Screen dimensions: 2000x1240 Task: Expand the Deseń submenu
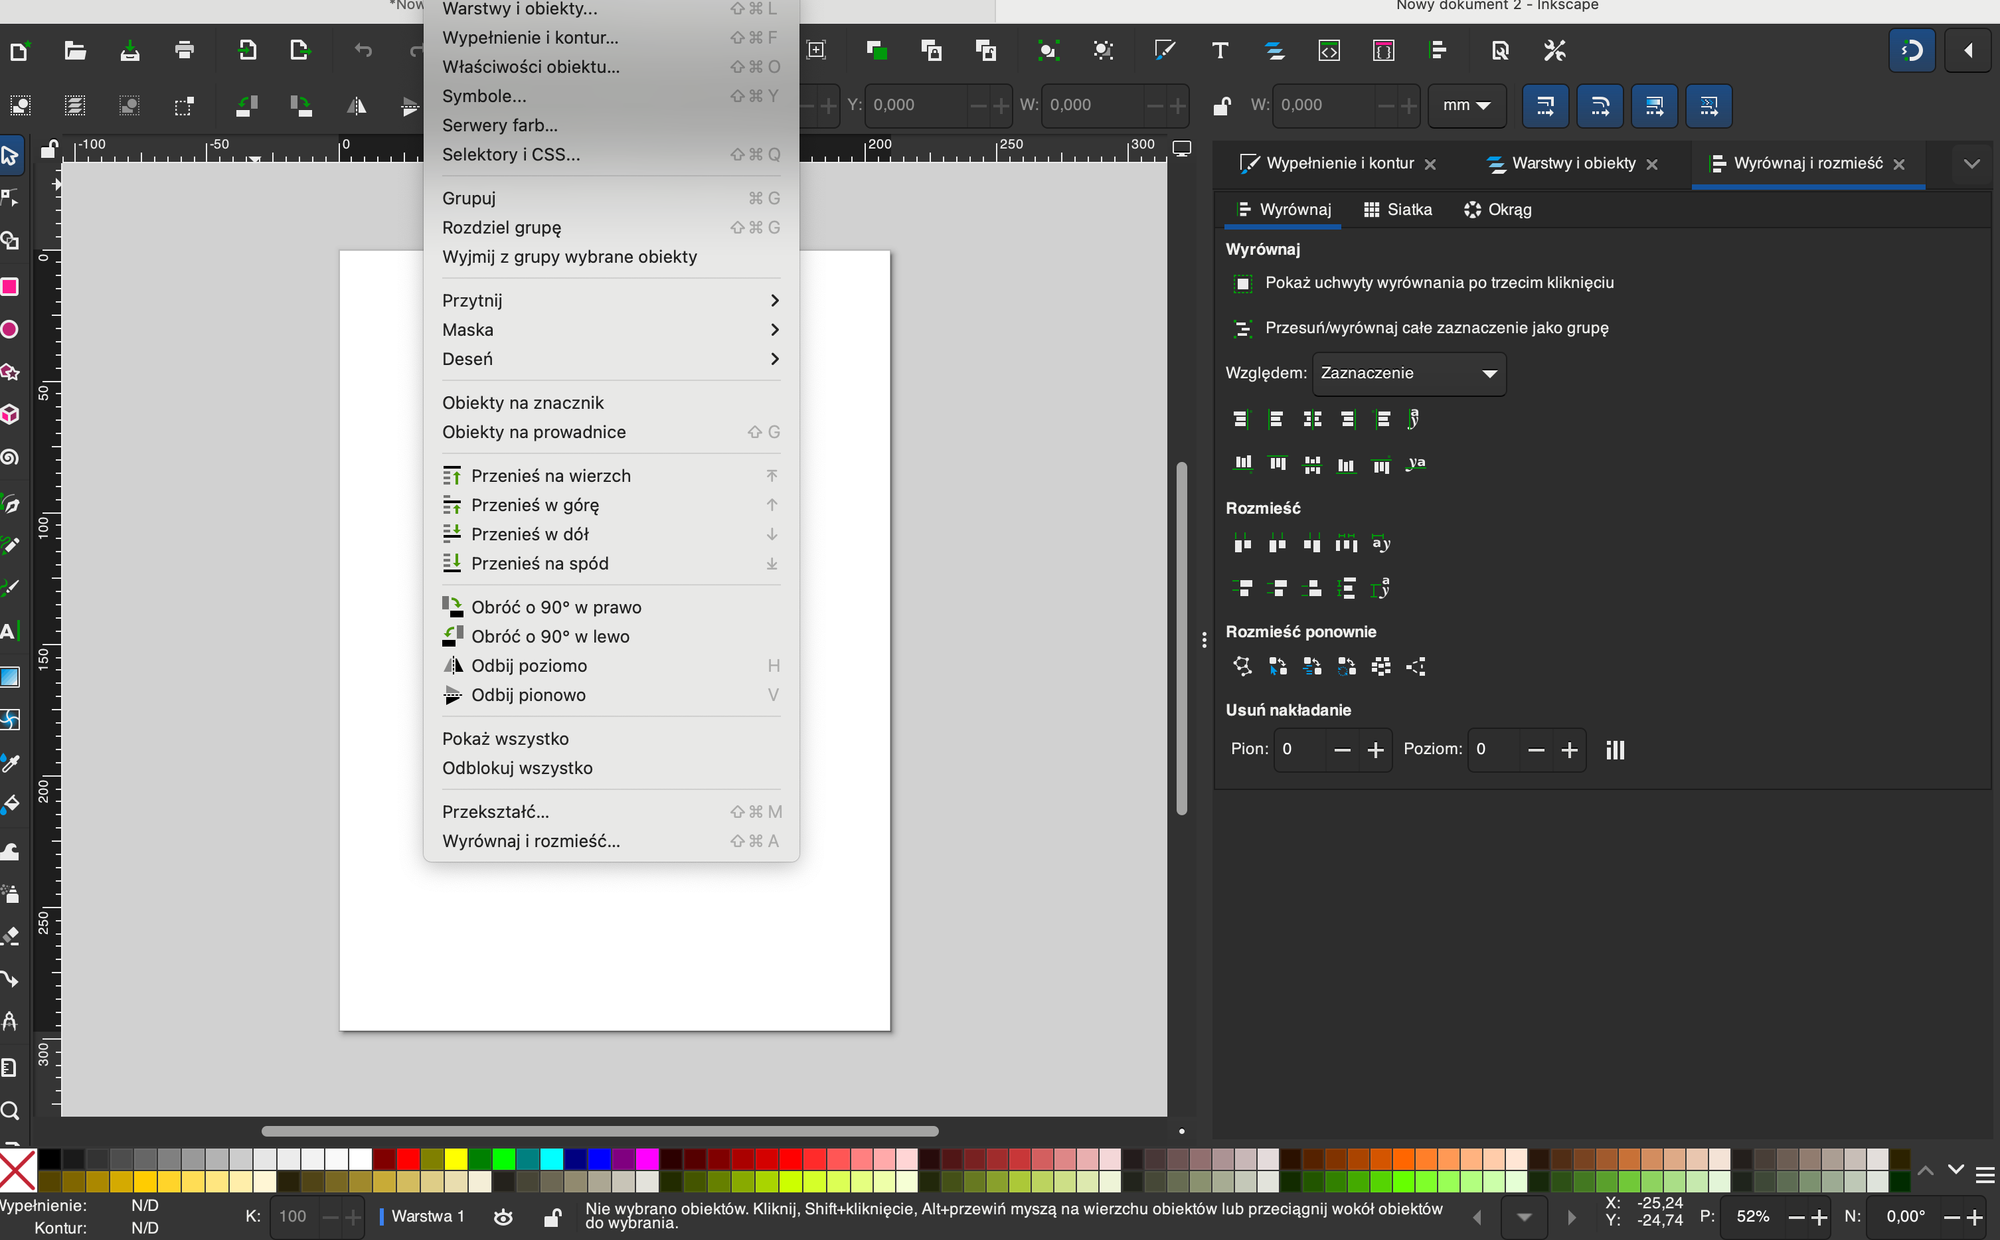(x=611, y=359)
